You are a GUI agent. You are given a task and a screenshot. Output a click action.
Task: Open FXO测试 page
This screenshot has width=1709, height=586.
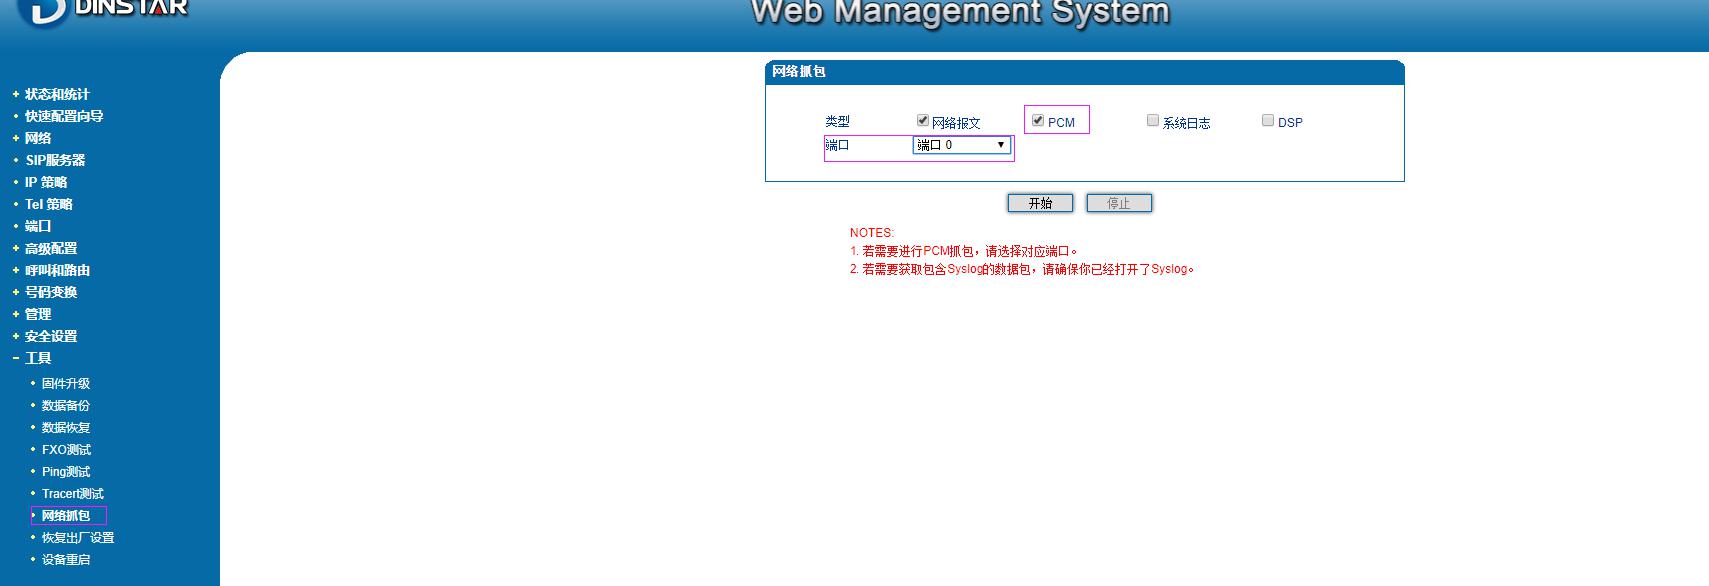point(66,450)
